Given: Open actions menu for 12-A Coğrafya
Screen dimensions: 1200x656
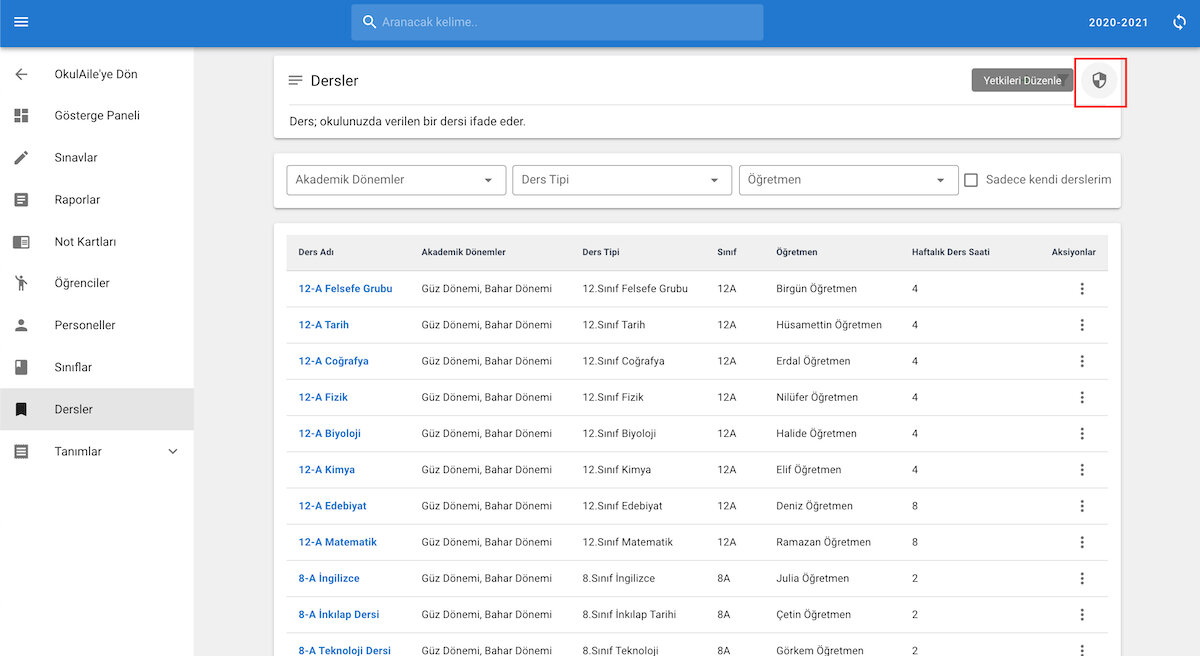Looking at the screenshot, I should pos(1081,361).
